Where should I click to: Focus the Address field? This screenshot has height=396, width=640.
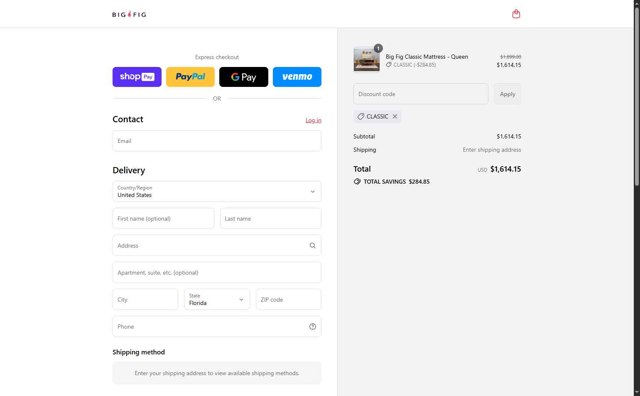coord(217,245)
